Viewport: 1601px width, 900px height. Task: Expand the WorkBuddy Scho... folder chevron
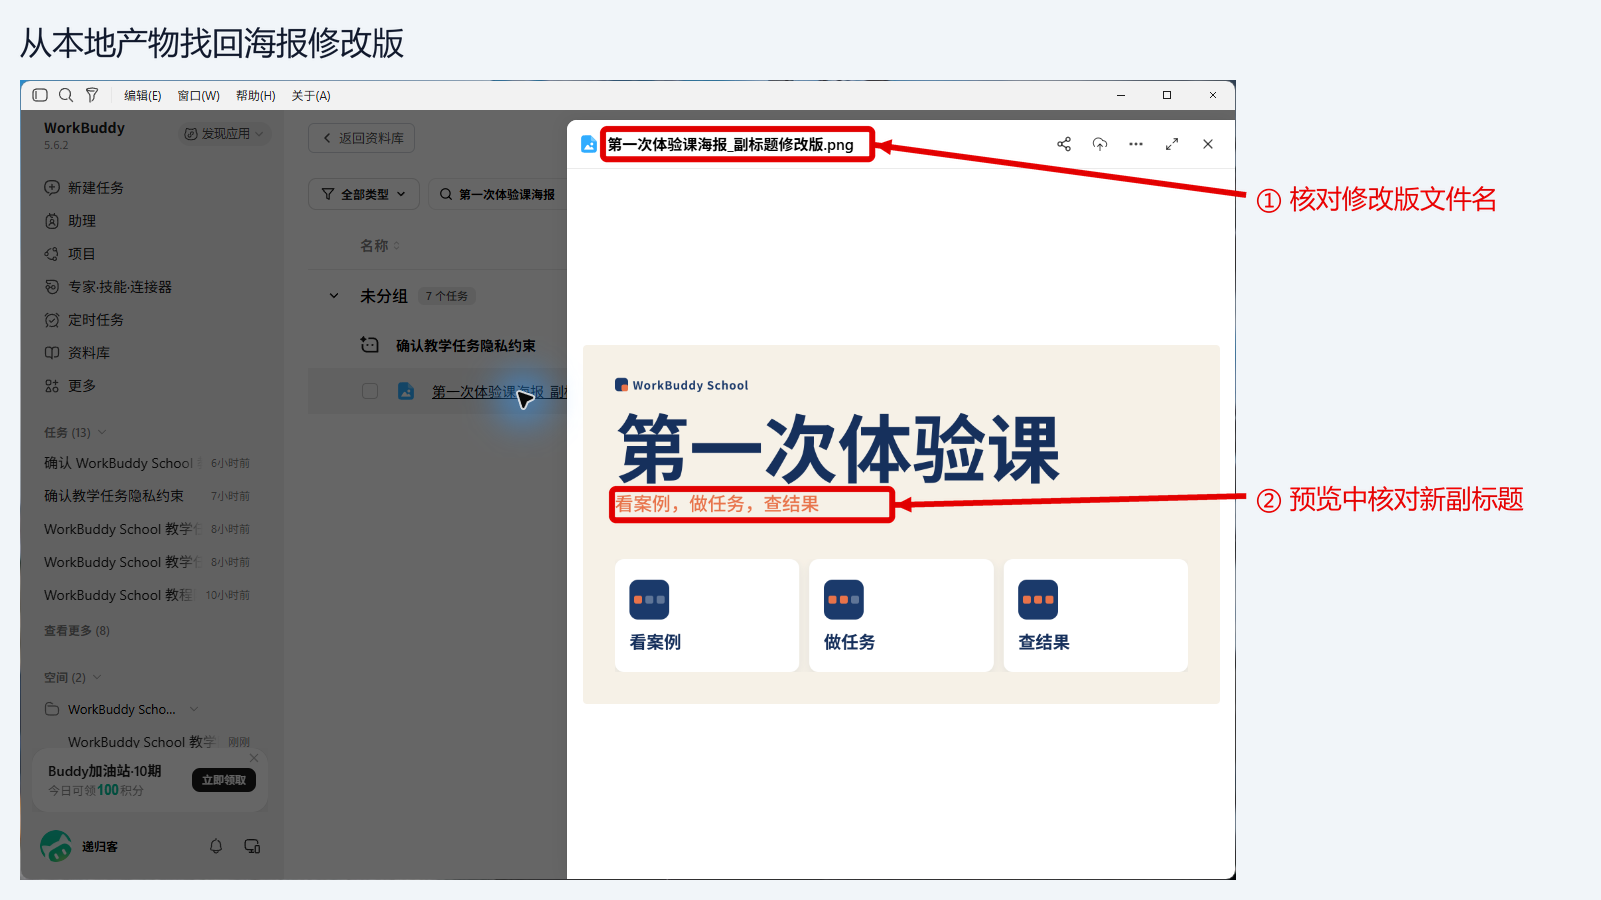194,709
